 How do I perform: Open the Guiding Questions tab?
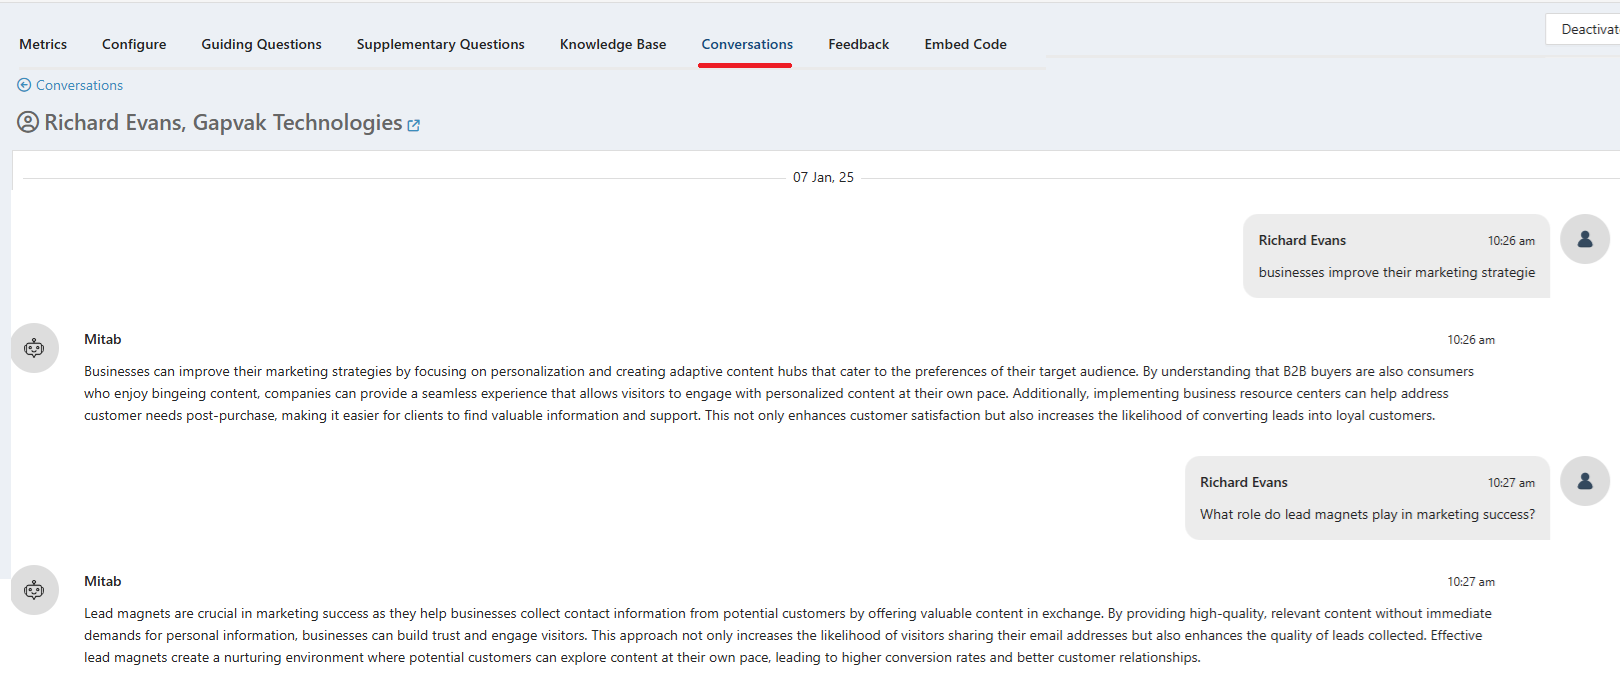click(261, 44)
